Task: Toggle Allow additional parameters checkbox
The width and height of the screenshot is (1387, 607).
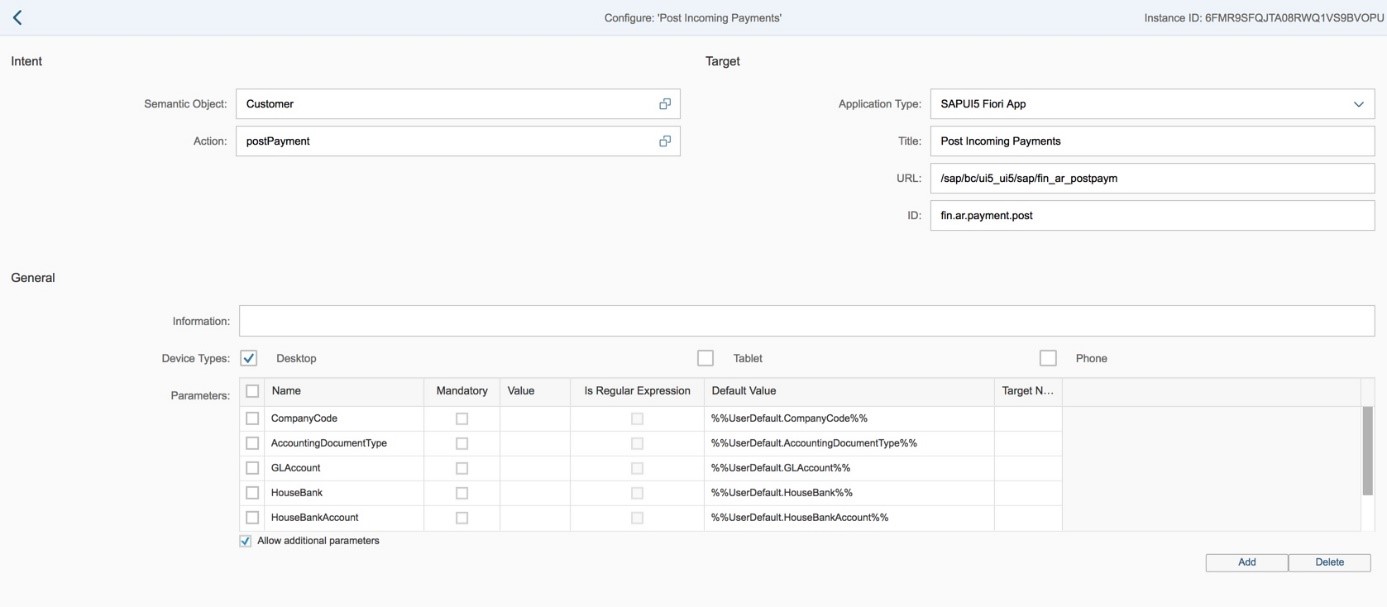Action: tap(246, 541)
